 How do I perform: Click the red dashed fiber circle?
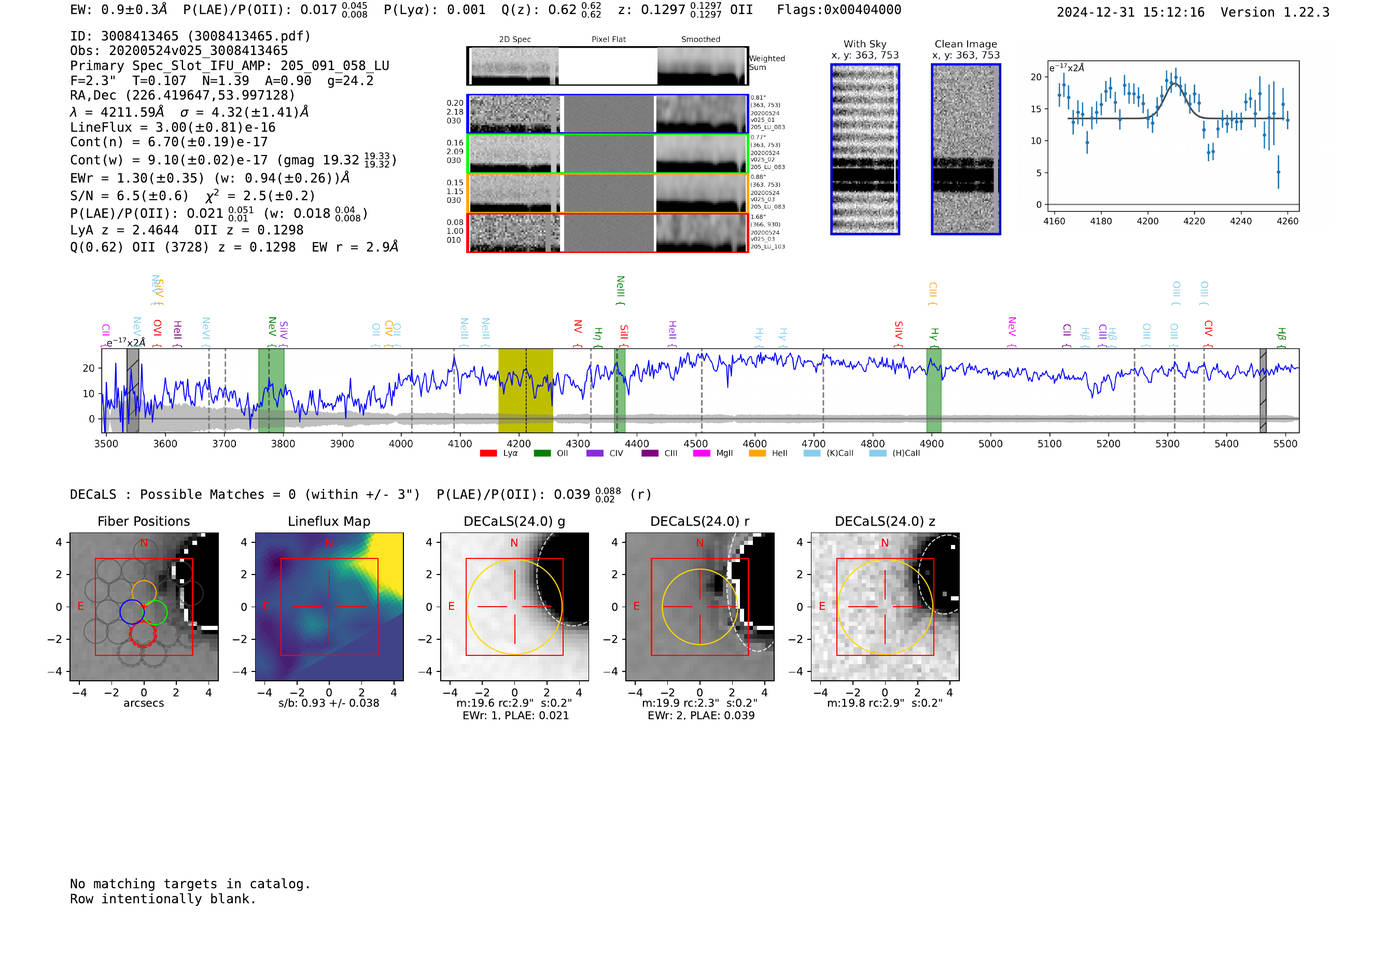pyautogui.click(x=144, y=633)
